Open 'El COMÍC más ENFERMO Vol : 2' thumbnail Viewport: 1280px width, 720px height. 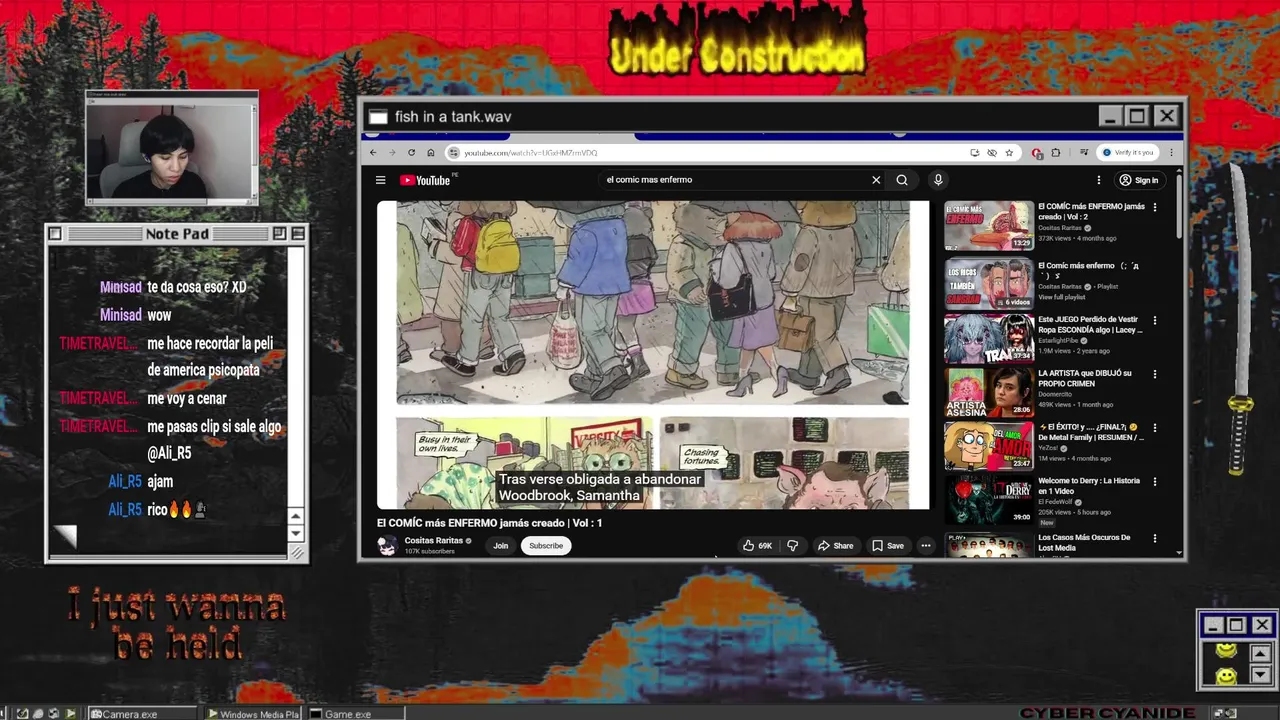[x=989, y=225]
